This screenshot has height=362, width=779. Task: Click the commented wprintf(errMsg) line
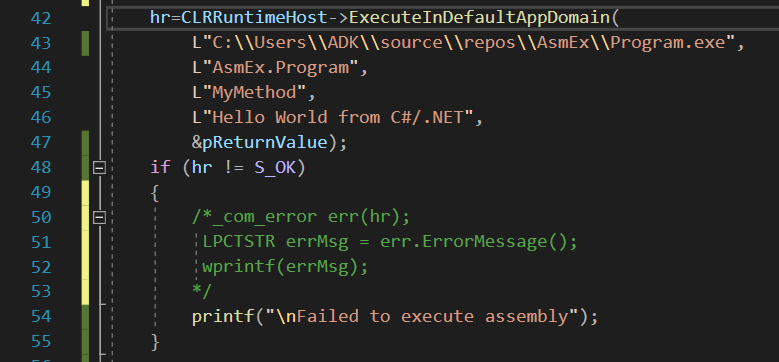(285, 267)
